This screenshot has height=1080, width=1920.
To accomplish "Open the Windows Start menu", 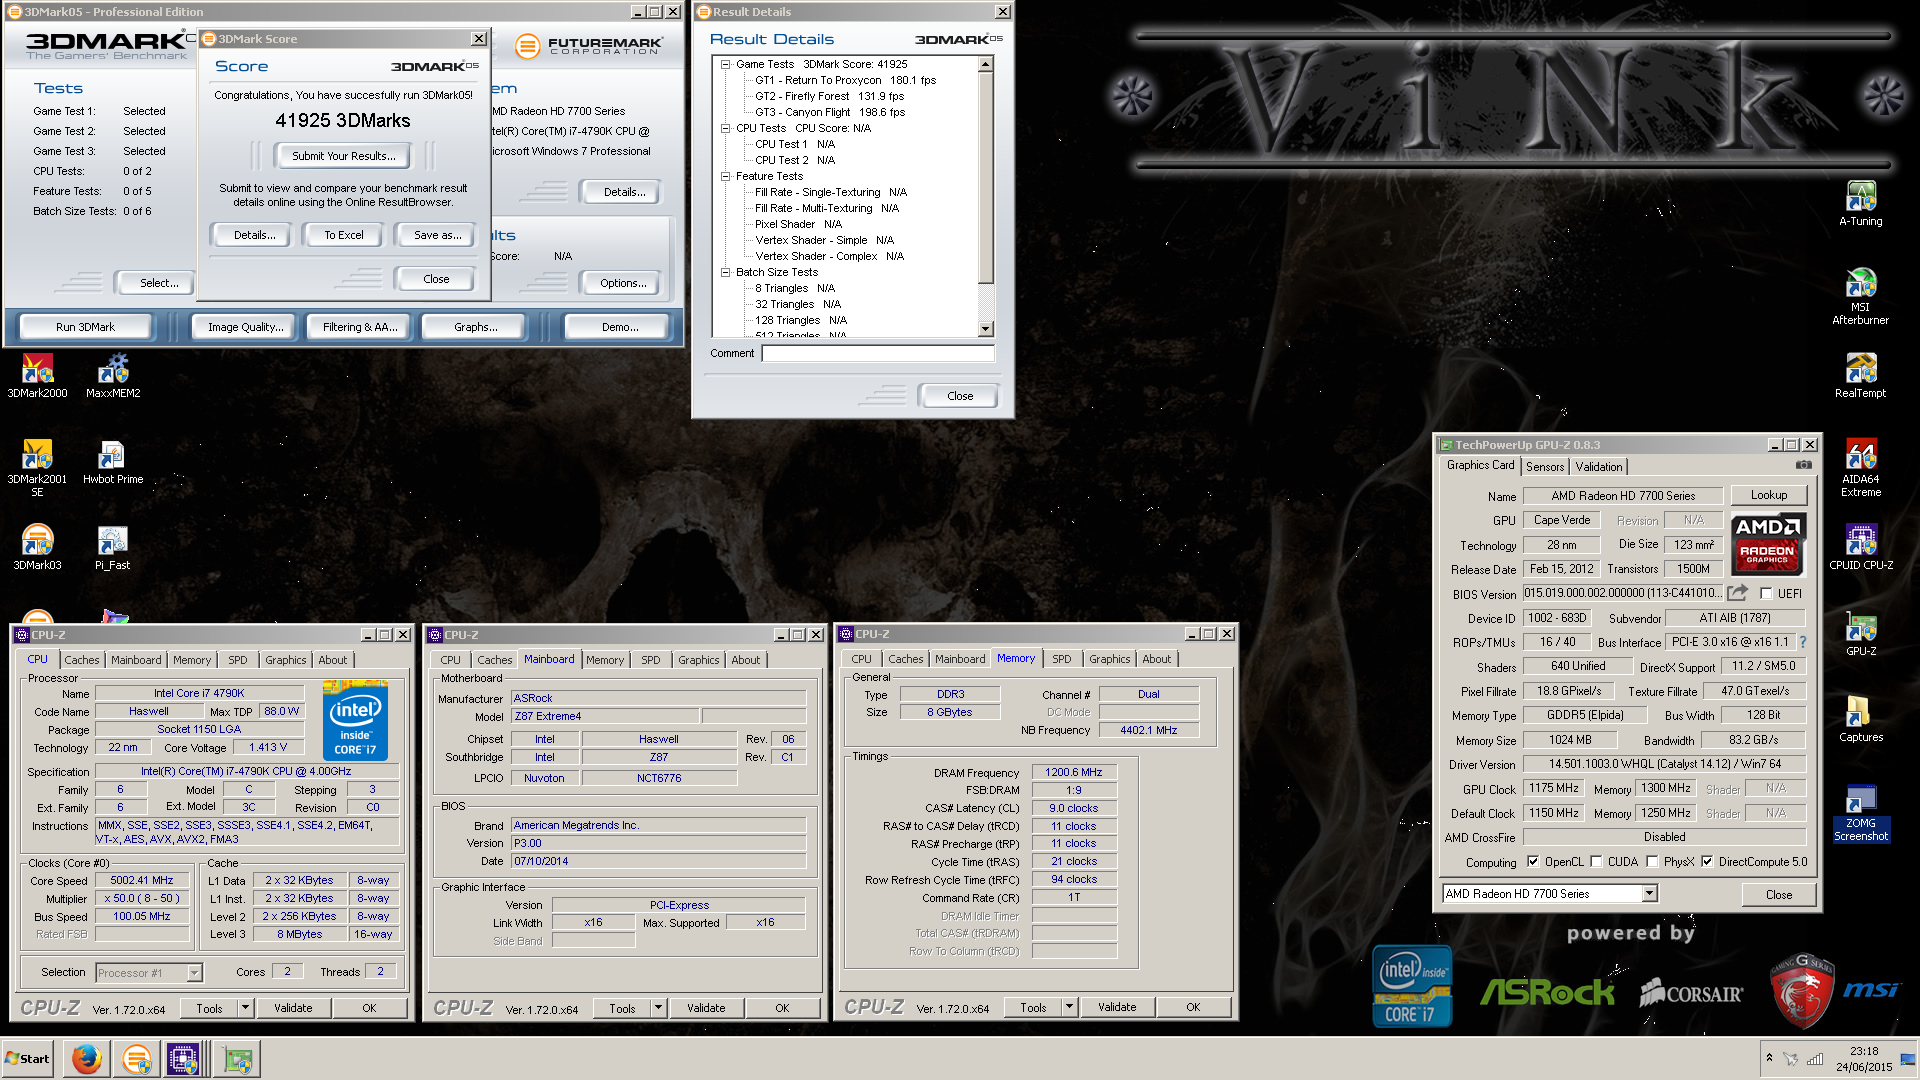I will tap(28, 1058).
